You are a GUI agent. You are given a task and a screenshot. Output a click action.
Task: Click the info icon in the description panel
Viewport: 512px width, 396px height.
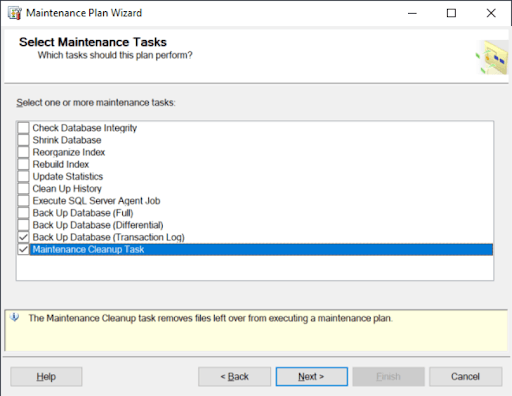coord(14,317)
